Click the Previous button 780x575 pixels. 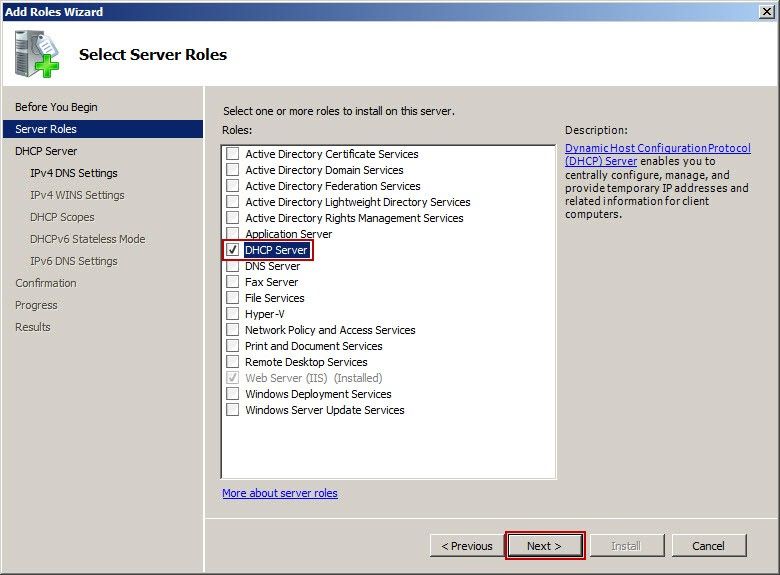click(x=467, y=546)
